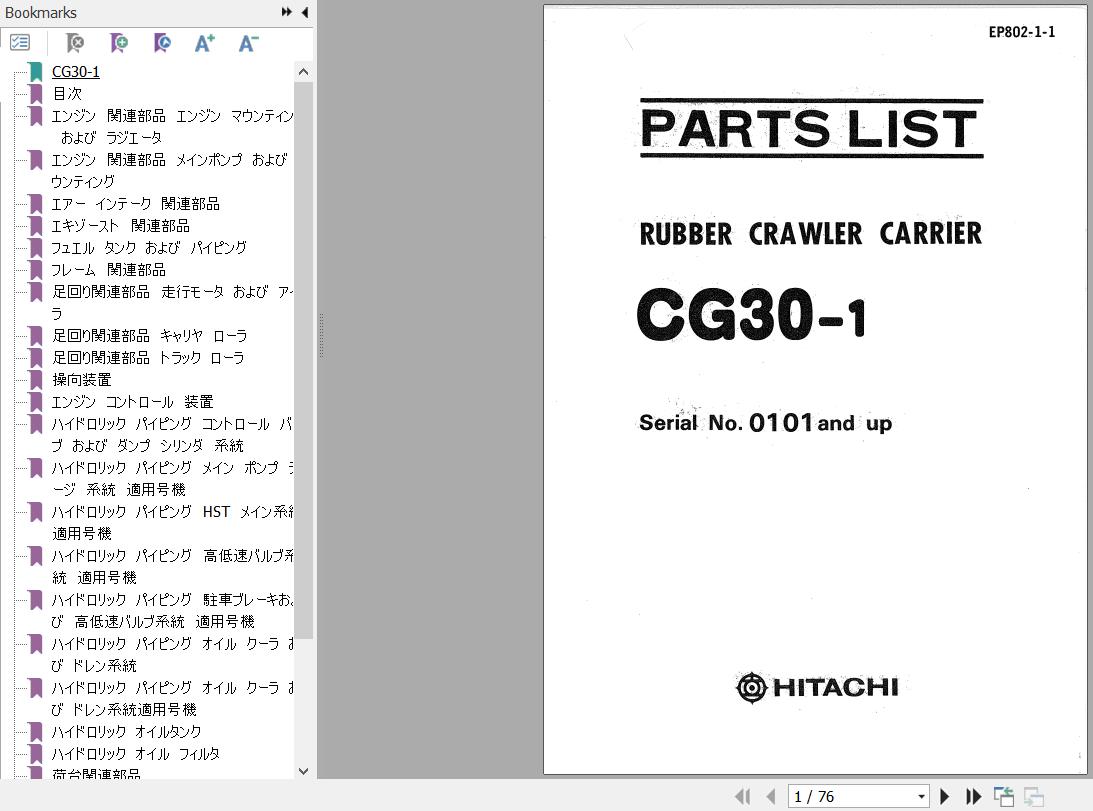Image resolution: width=1093 pixels, height=811 pixels.
Task: Go to the previous page
Action: [x=771, y=796]
